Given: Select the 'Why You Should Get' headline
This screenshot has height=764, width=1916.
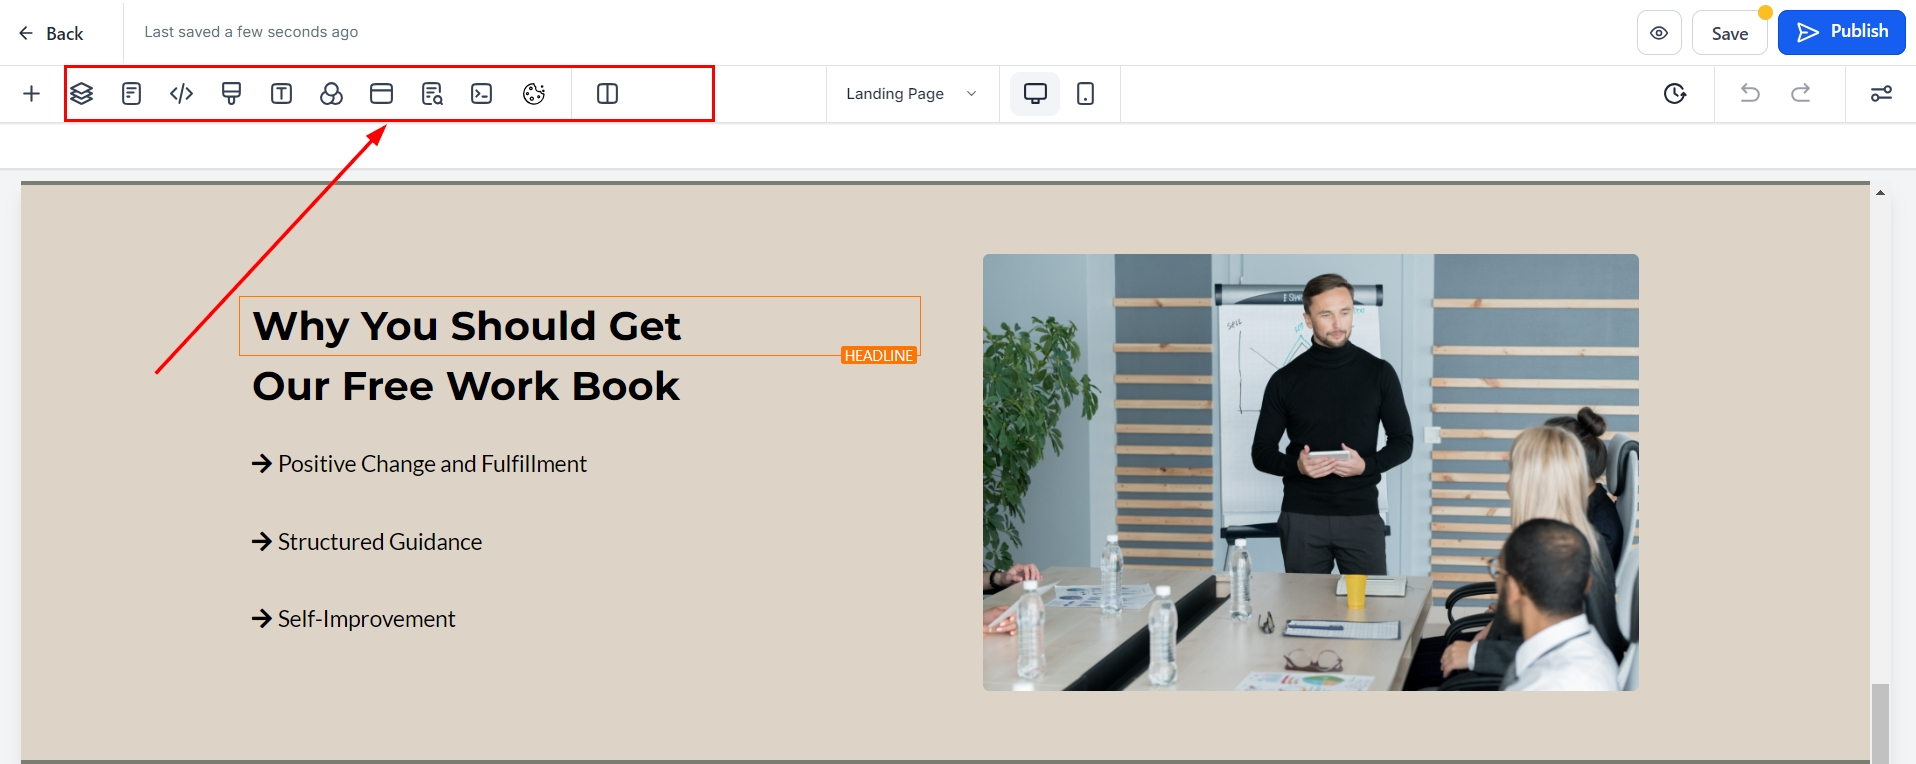Looking at the screenshot, I should pyautogui.click(x=467, y=326).
